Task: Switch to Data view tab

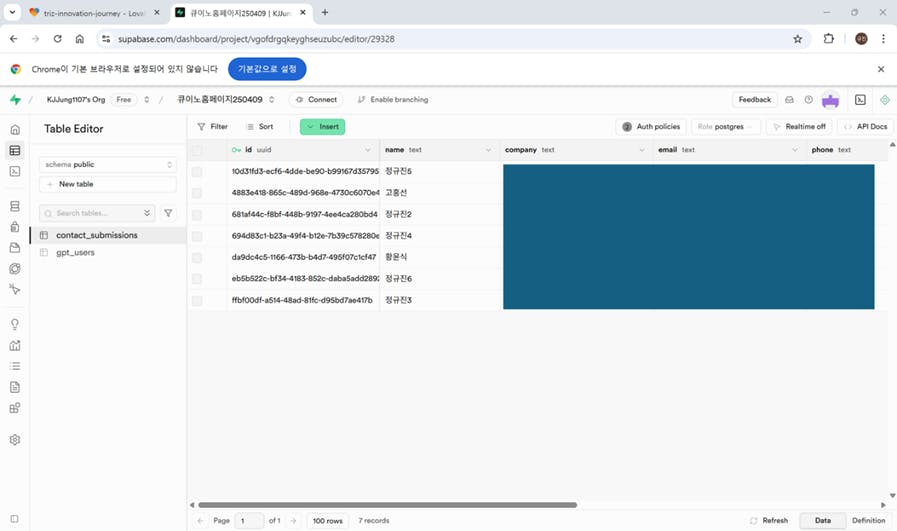Action: 823,520
